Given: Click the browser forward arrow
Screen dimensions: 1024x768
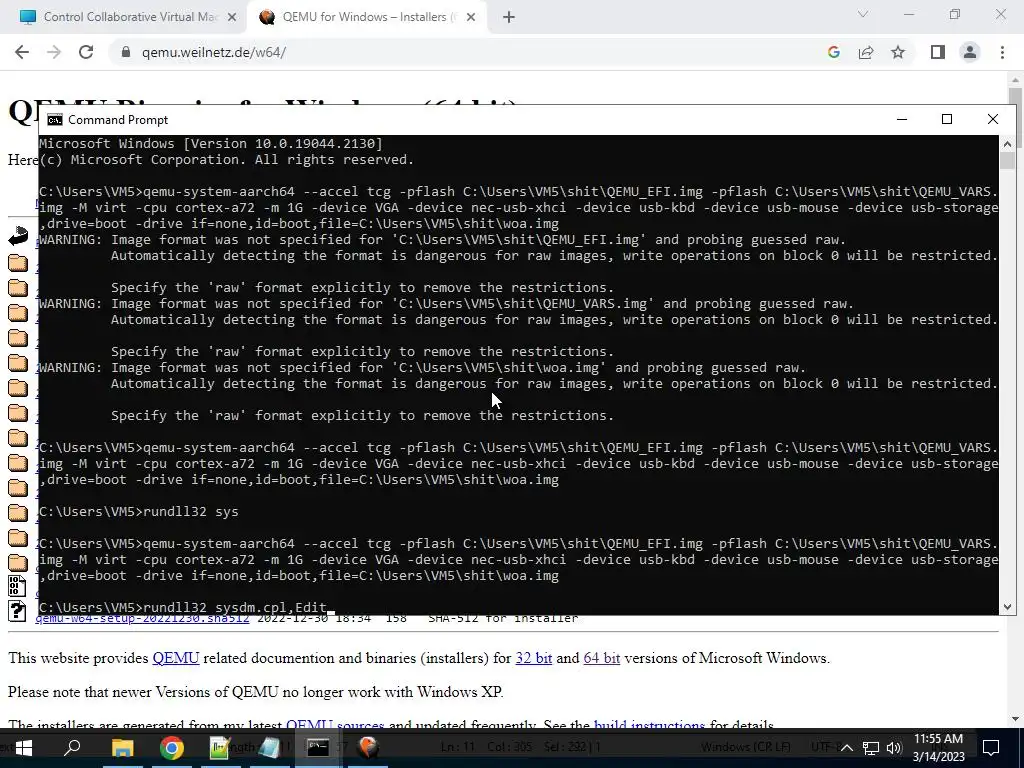Looking at the screenshot, I should pos(54,52).
